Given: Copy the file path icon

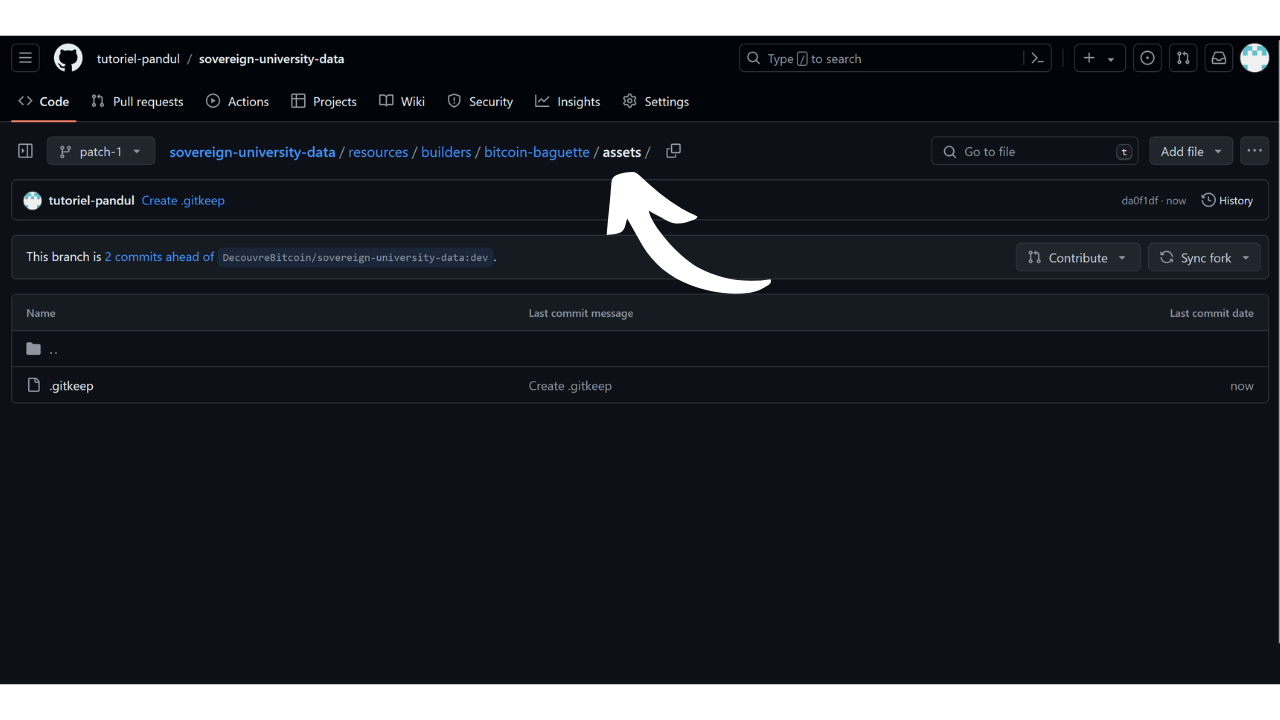Looking at the screenshot, I should 673,151.
